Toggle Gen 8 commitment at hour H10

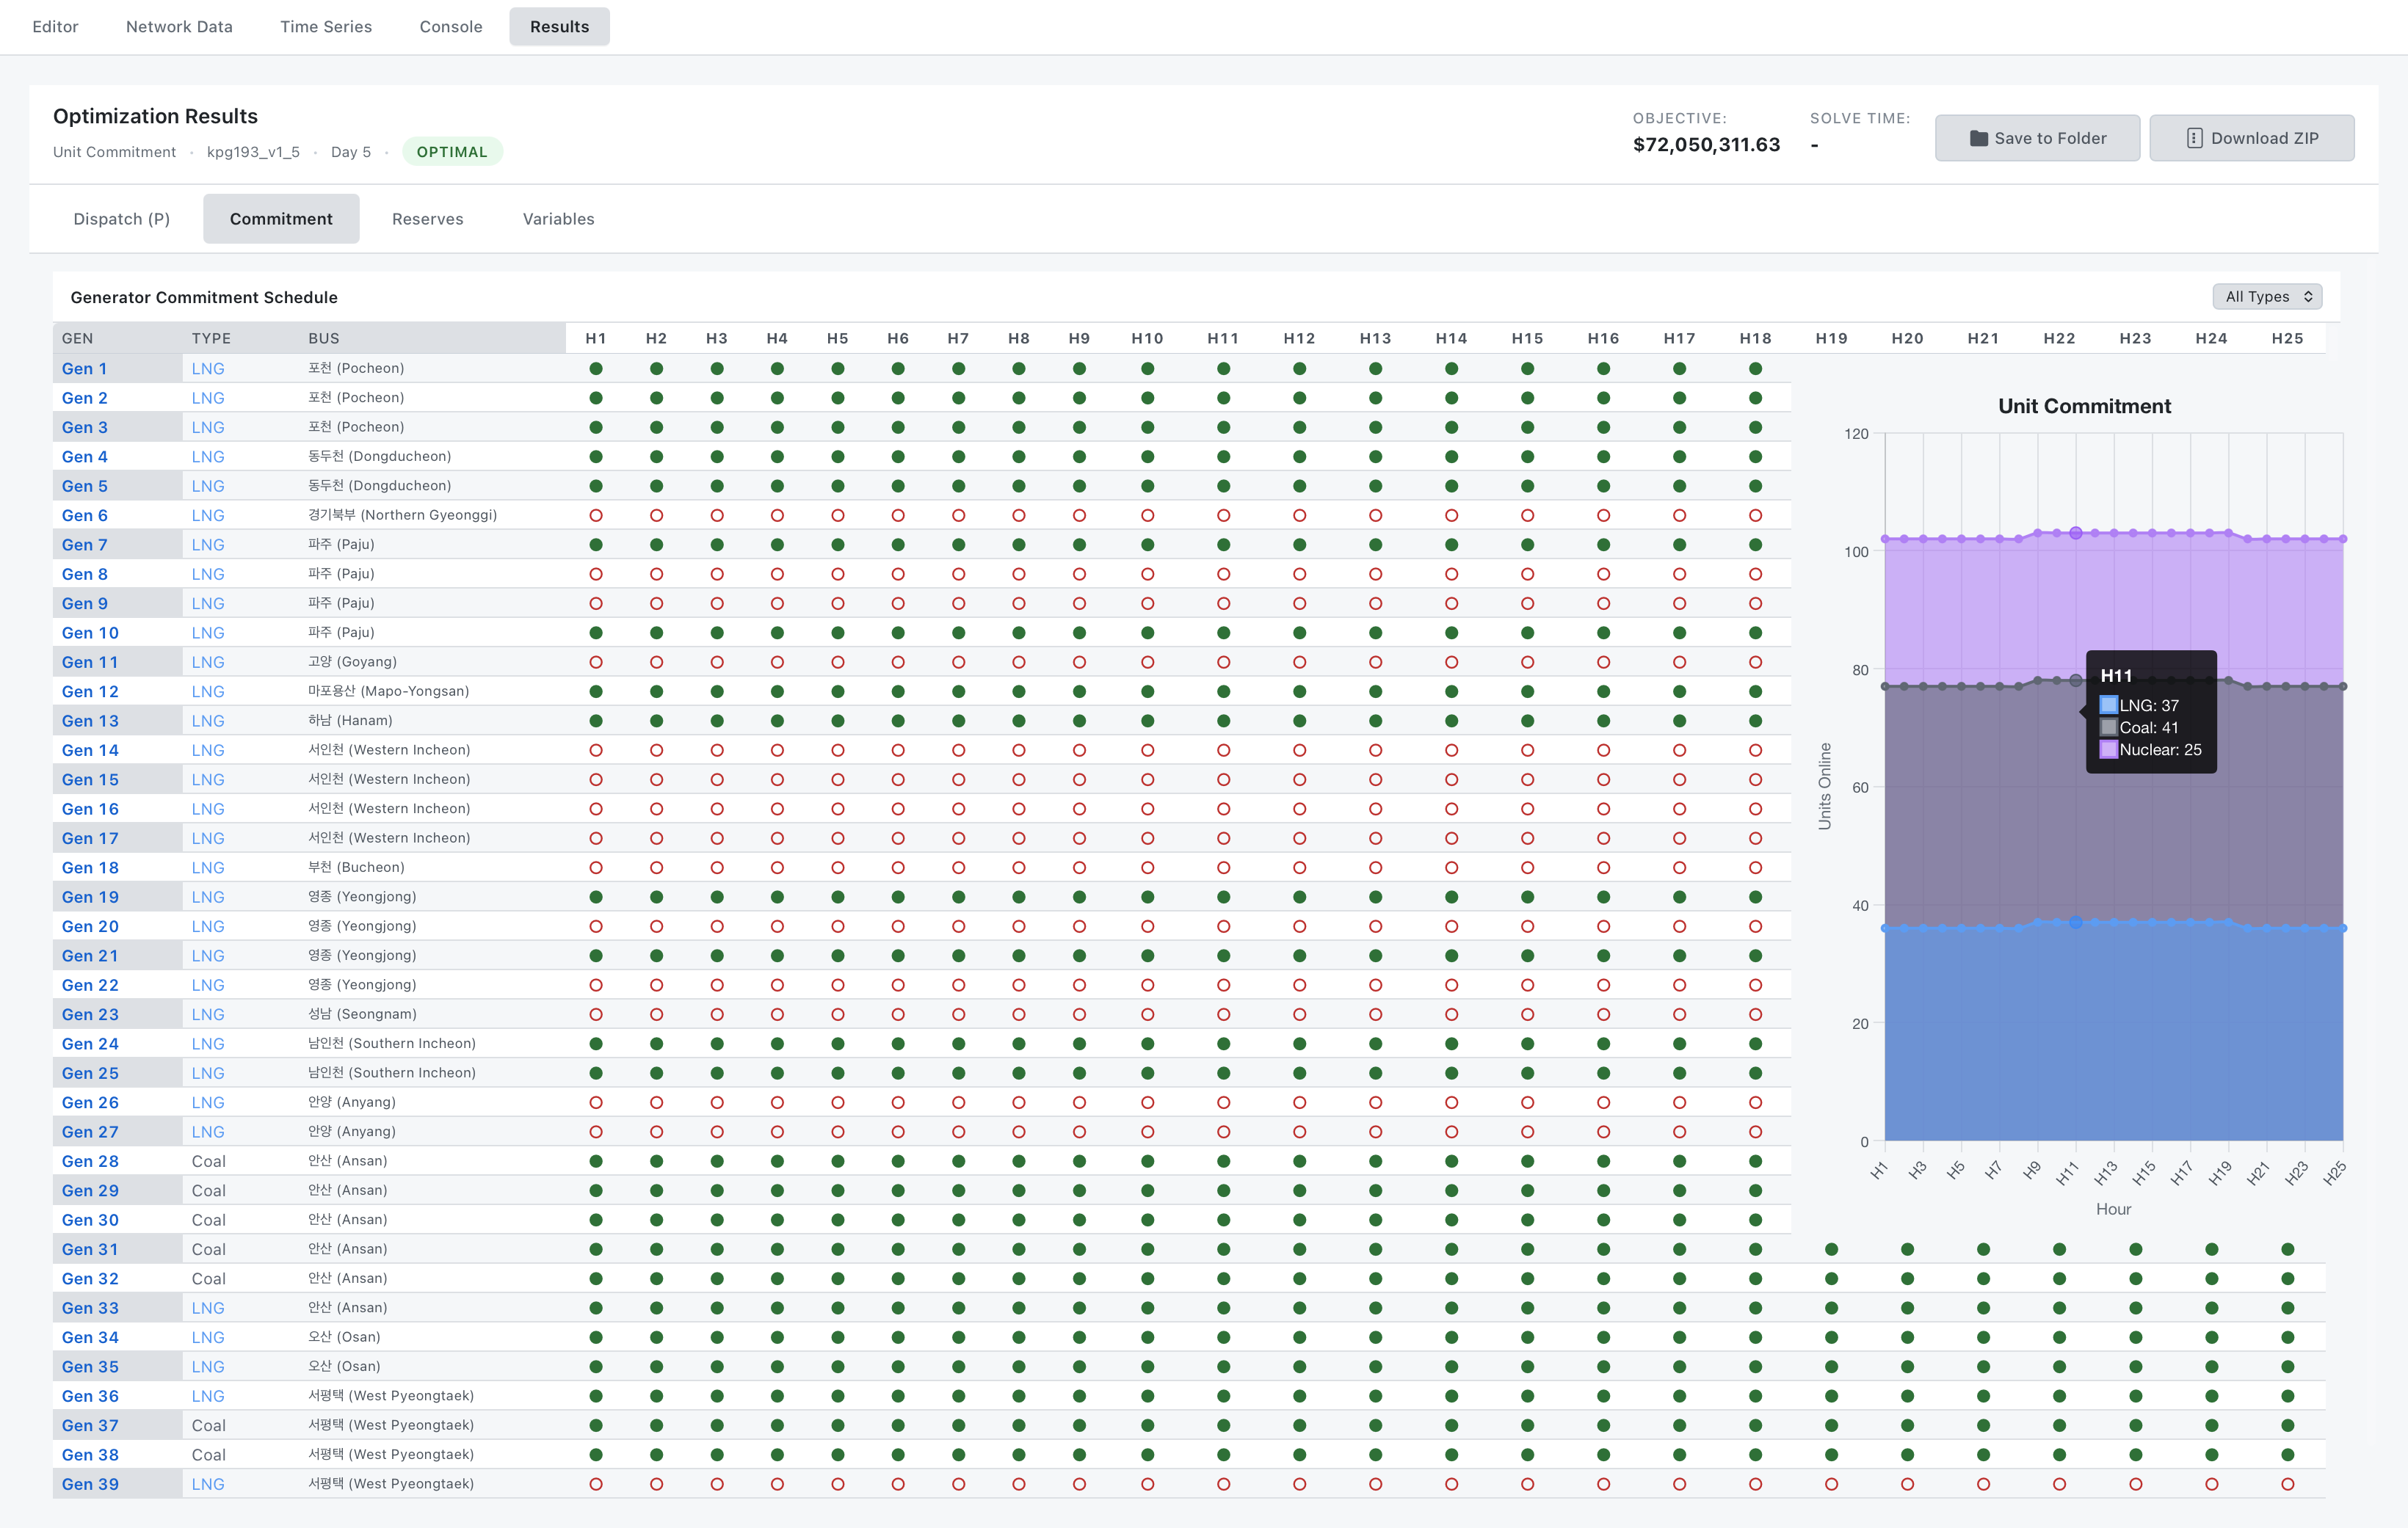(1147, 573)
